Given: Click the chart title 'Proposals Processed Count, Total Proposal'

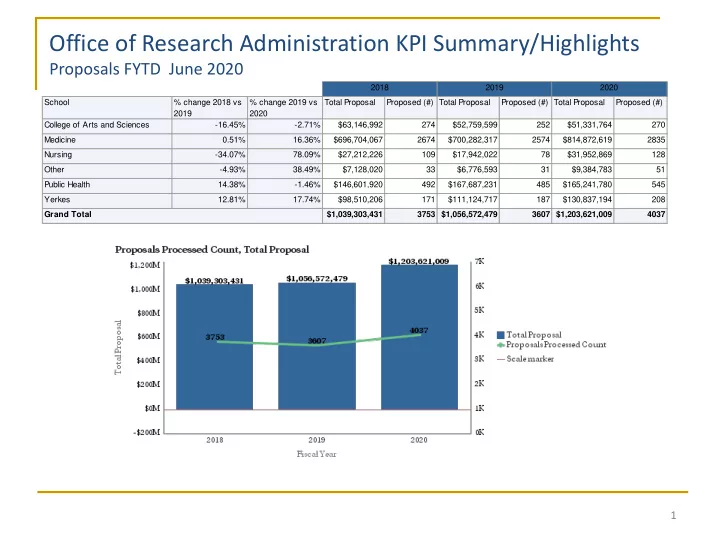Looking at the screenshot, I should pyautogui.click(x=212, y=250).
